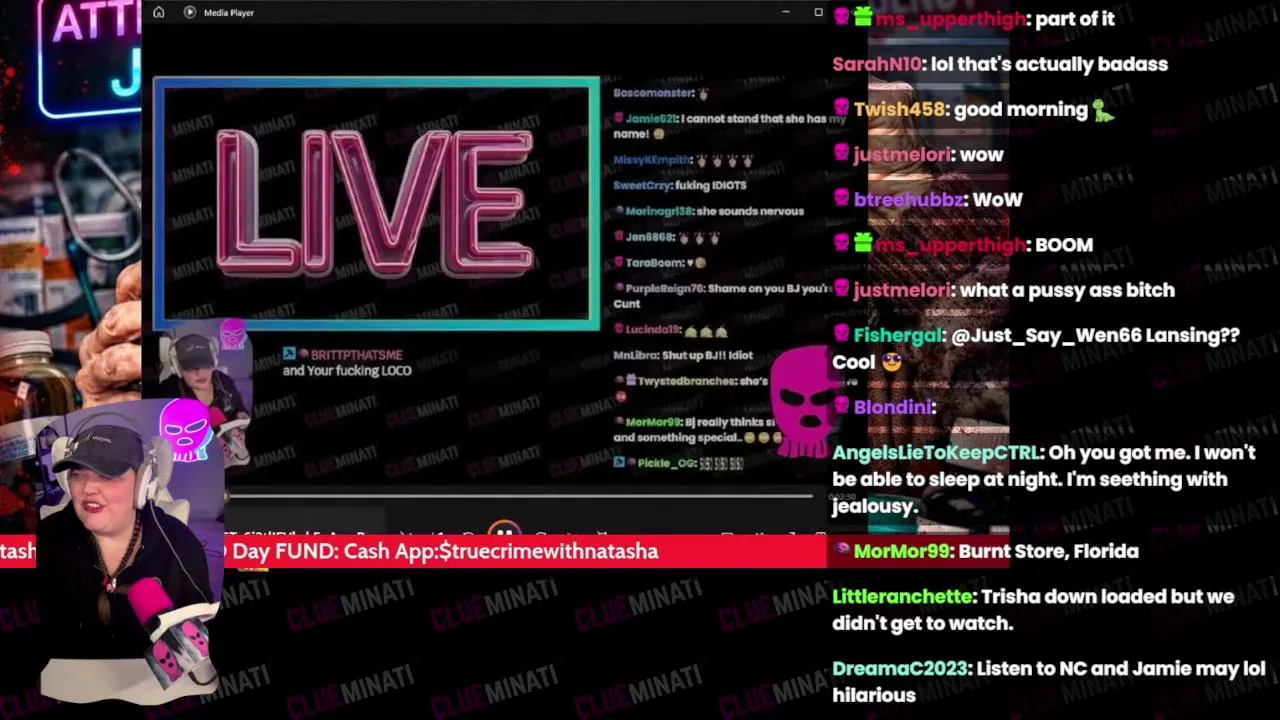Screen dimensions: 1280x720
Task: Click the pink mask badge beside Twish458
Action: point(841,109)
